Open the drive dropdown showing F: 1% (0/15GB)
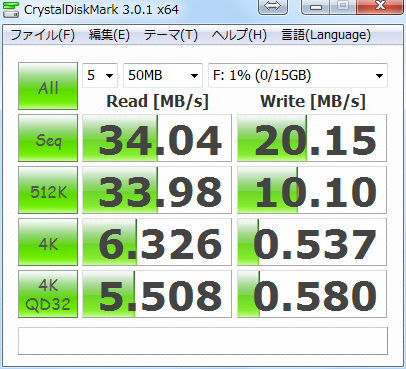 coord(298,75)
